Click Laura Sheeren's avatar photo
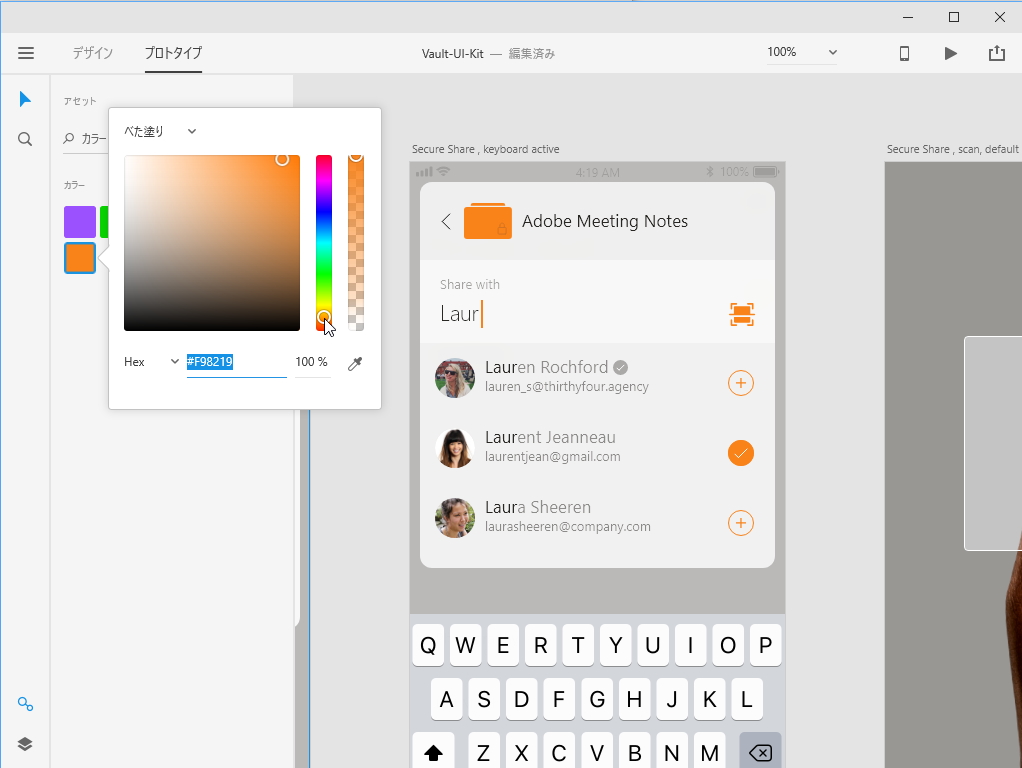Image resolution: width=1022 pixels, height=768 pixels. 455,518
